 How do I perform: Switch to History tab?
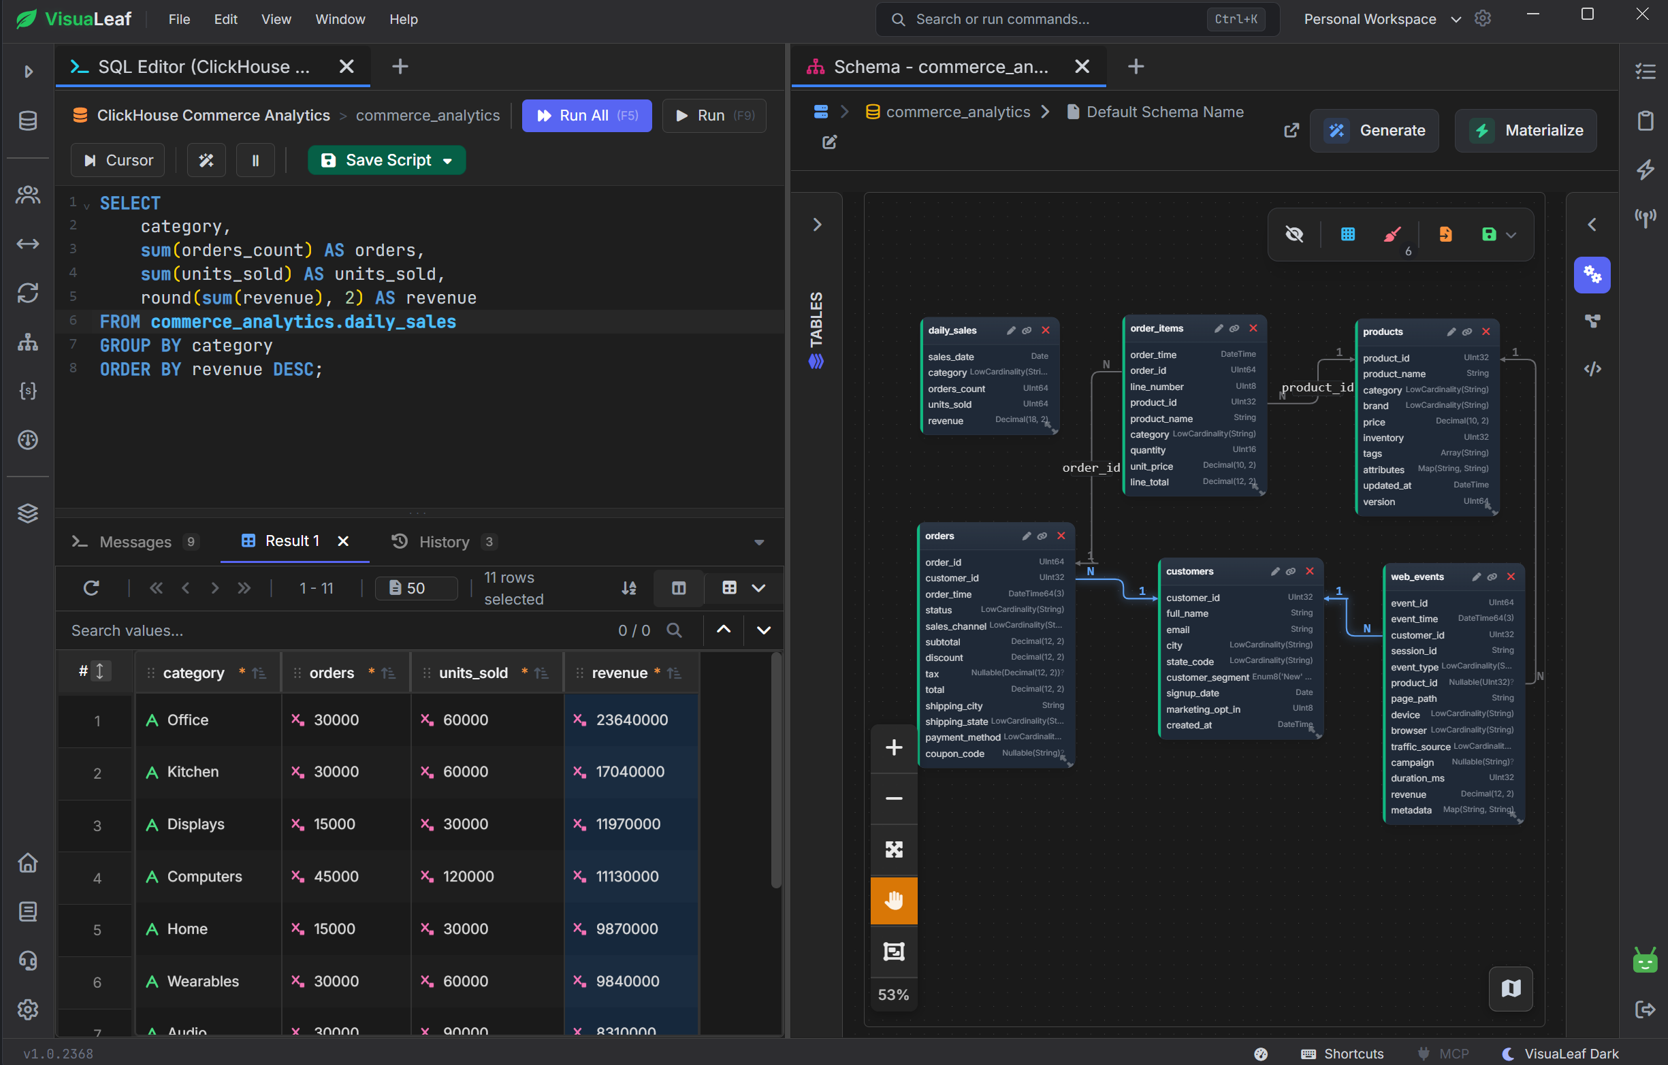pyautogui.click(x=443, y=542)
